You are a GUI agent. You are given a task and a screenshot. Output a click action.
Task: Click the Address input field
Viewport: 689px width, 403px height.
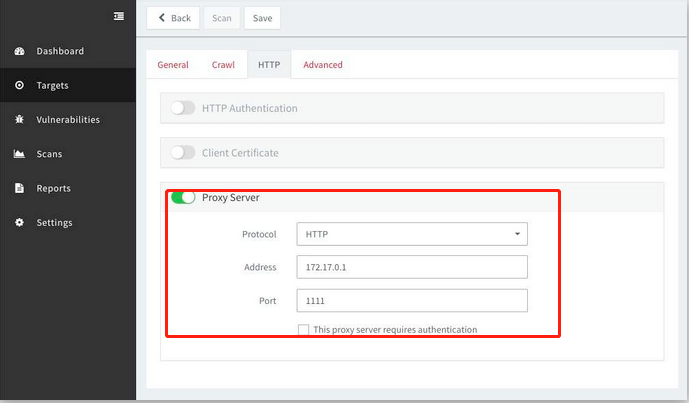[412, 267]
